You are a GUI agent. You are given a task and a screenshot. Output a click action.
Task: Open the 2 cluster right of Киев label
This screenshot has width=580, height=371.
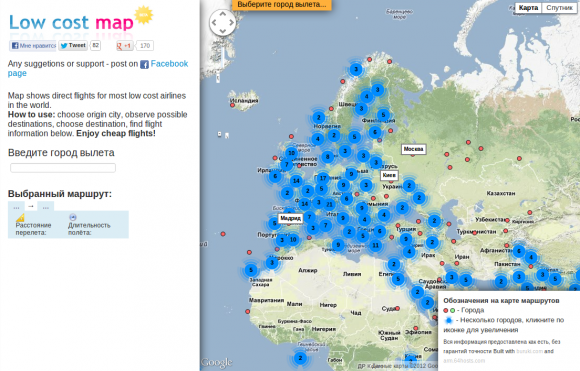(x=409, y=186)
